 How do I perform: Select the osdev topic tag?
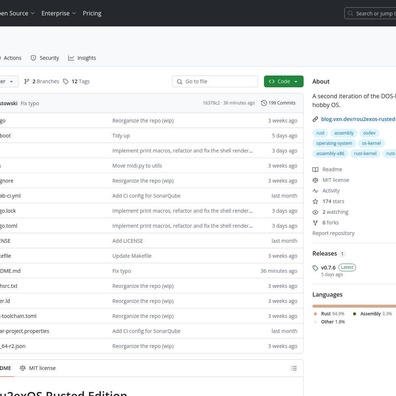tap(369, 133)
